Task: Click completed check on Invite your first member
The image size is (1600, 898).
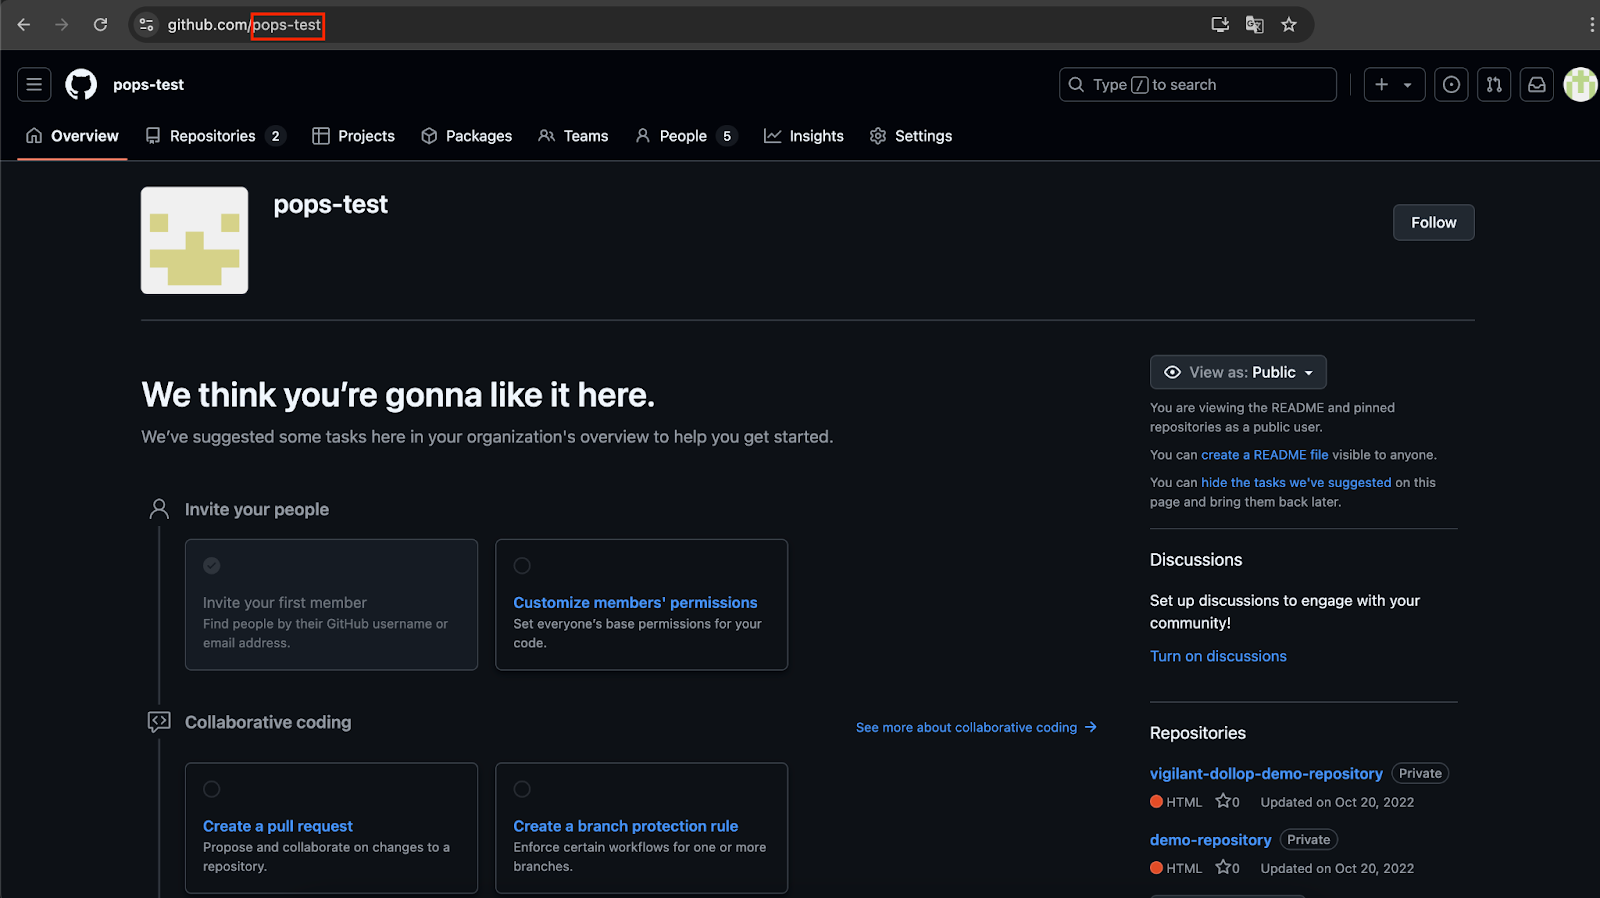Action: (x=212, y=566)
